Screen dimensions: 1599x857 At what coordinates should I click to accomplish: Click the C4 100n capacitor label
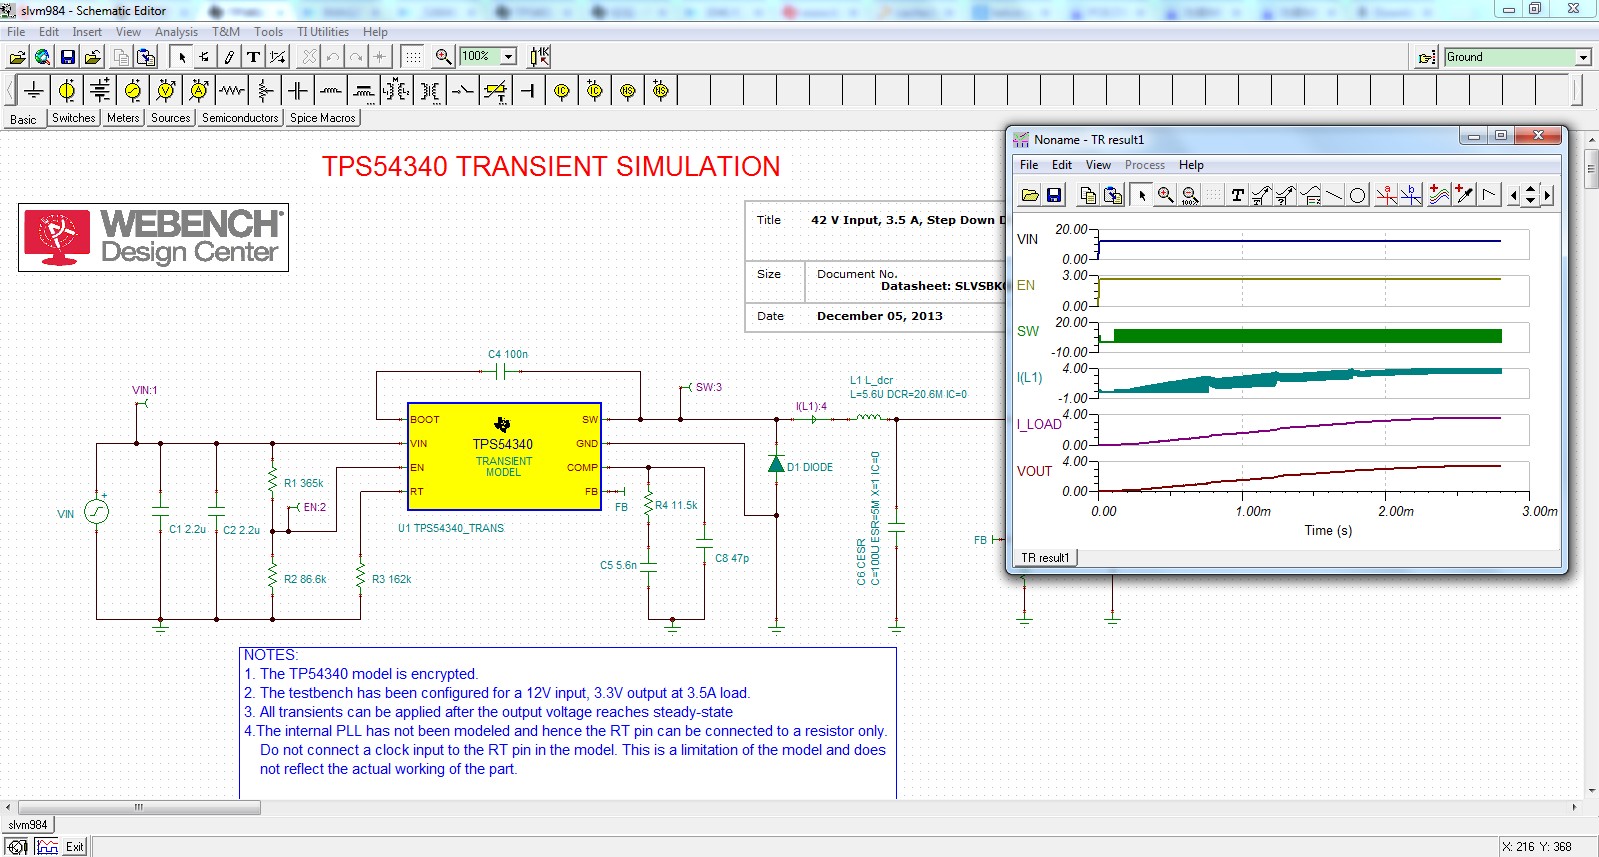coord(508,354)
